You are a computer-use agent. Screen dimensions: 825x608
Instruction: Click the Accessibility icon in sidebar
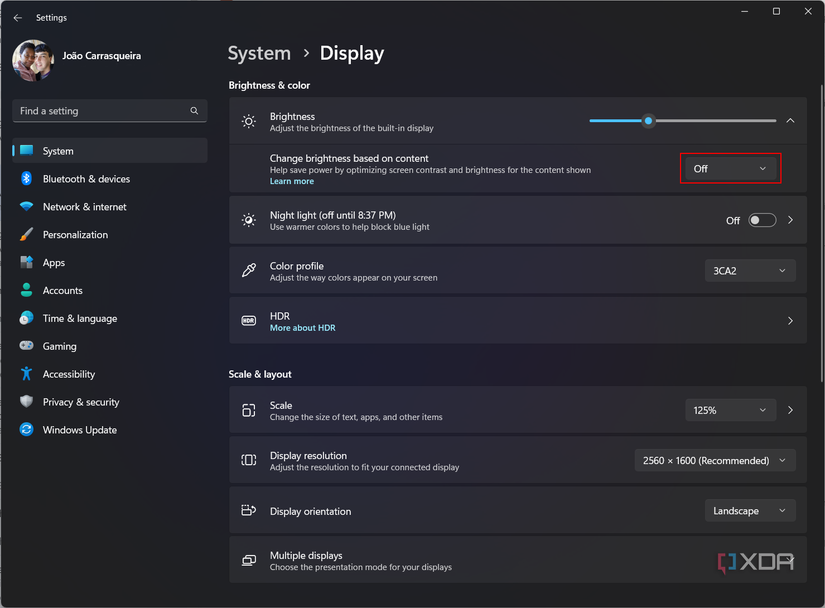pos(26,374)
